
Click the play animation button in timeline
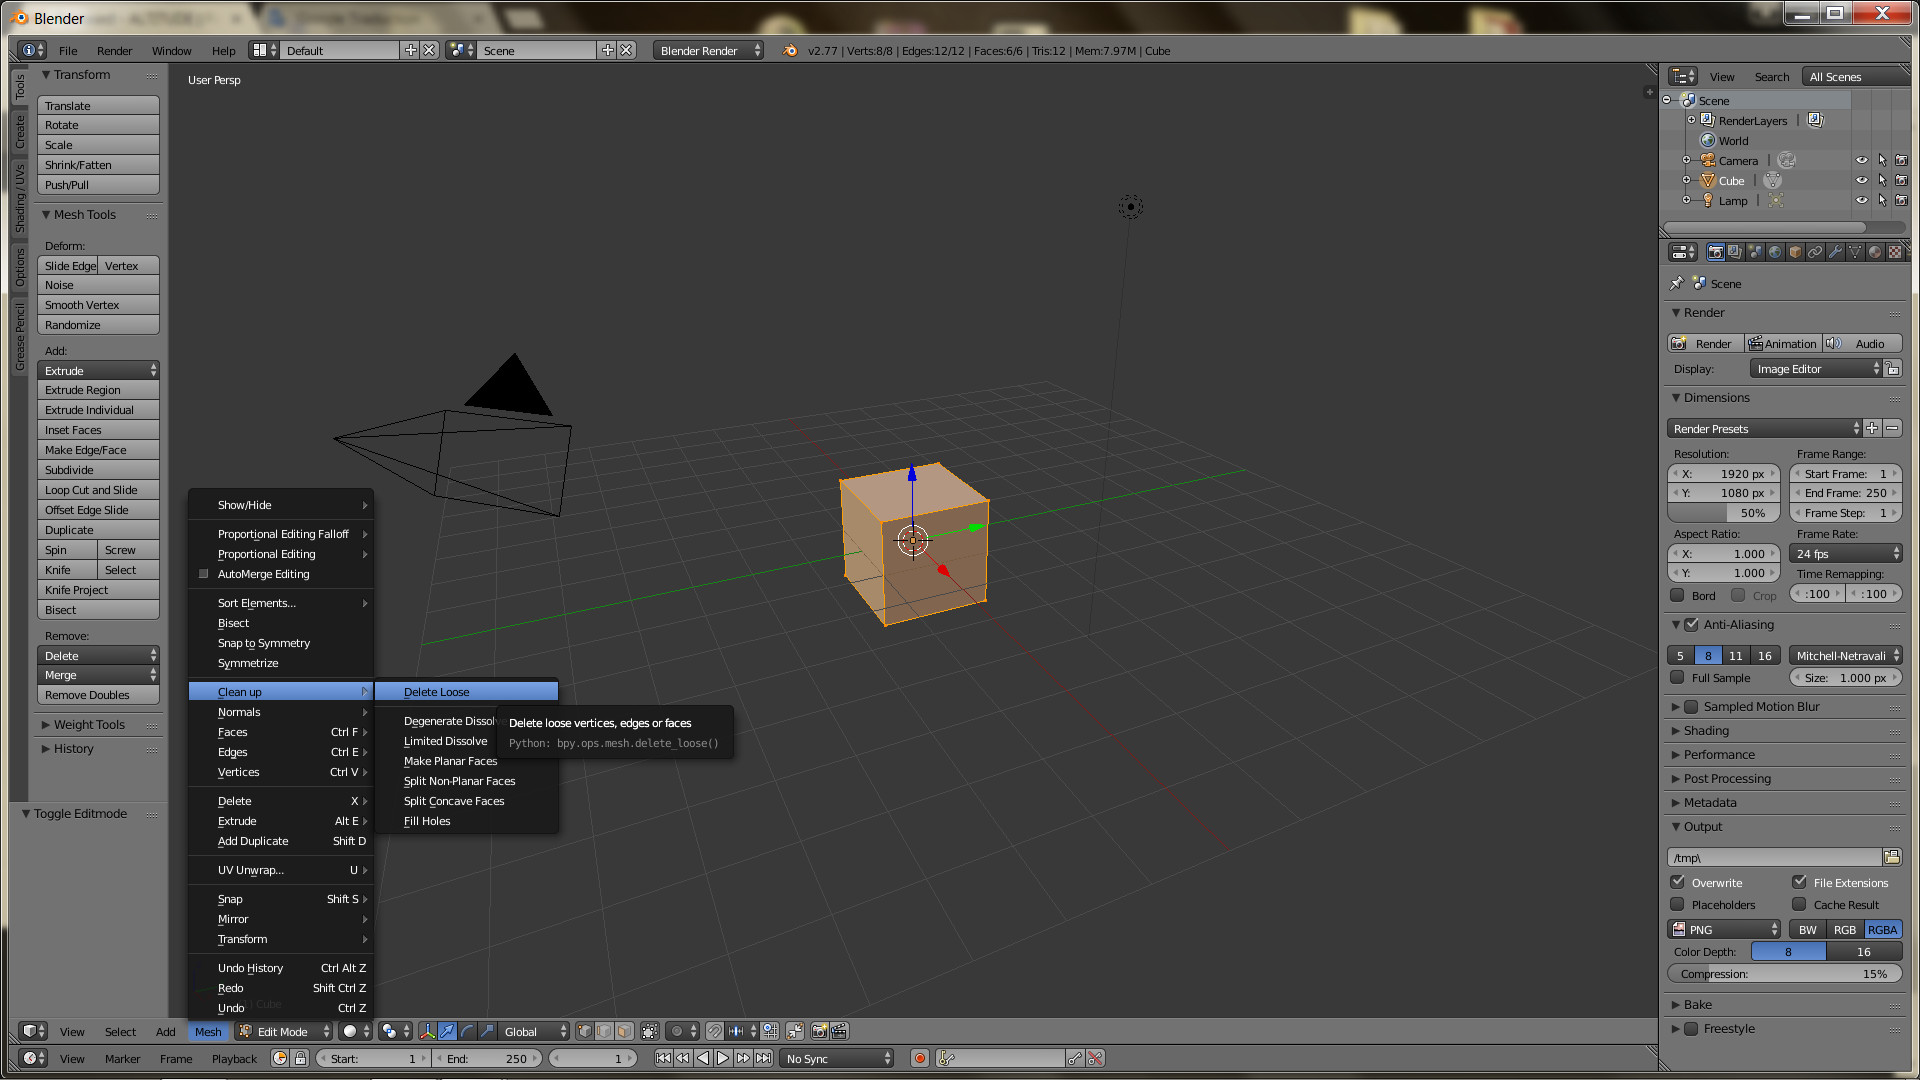pyautogui.click(x=723, y=1058)
